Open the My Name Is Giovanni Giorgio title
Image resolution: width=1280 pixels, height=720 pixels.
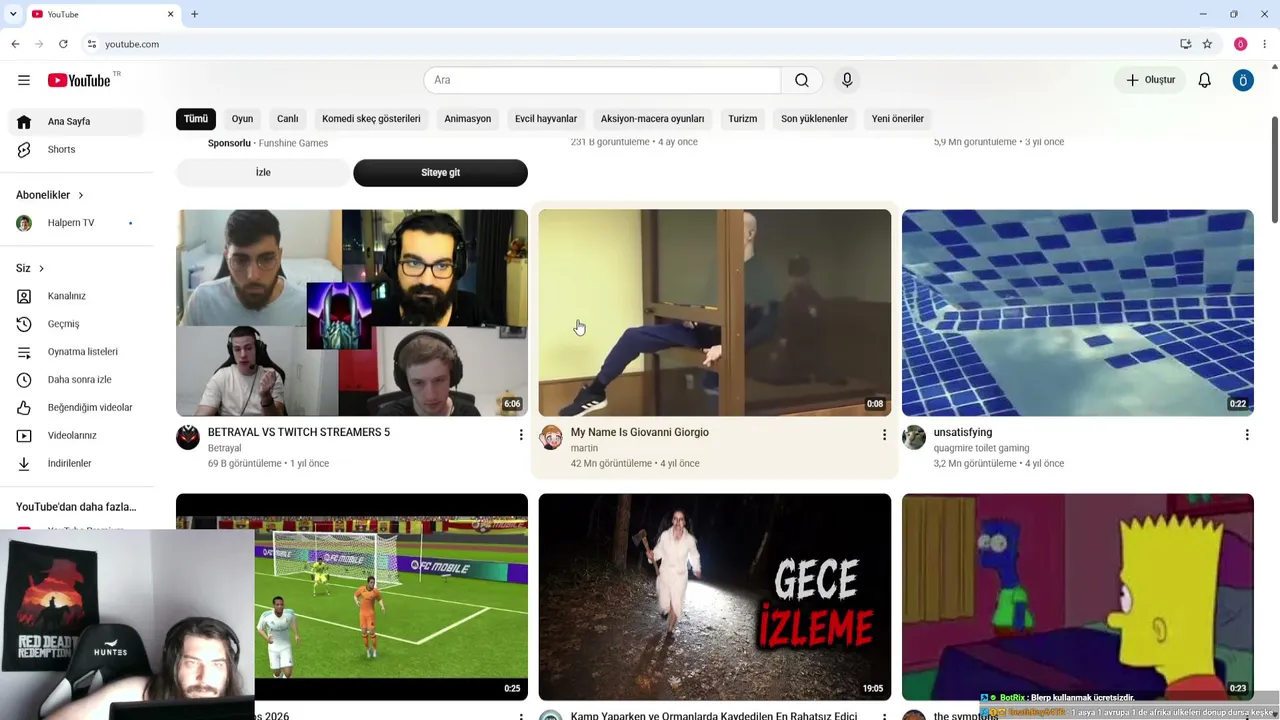tap(640, 432)
